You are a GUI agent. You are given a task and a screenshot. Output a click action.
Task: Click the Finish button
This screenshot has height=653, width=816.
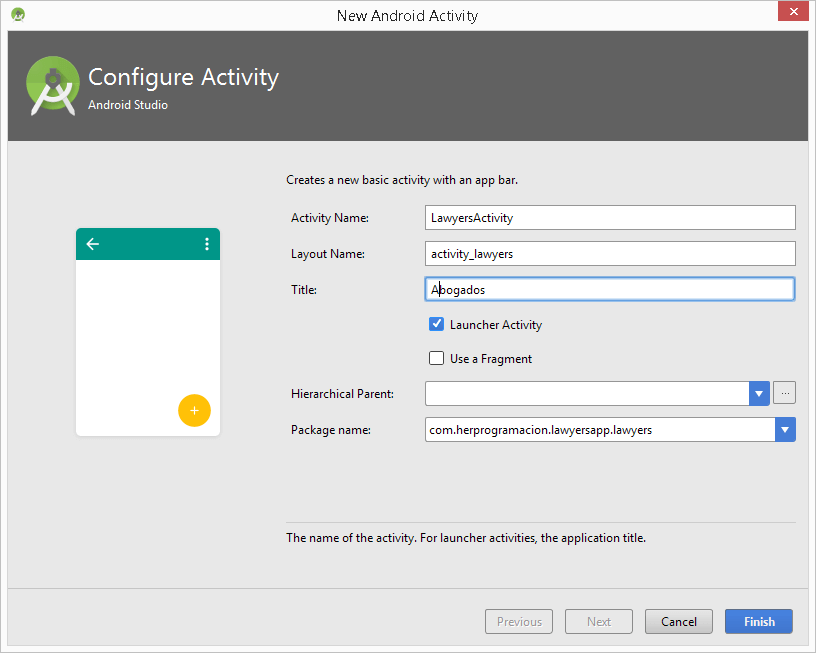(x=759, y=621)
